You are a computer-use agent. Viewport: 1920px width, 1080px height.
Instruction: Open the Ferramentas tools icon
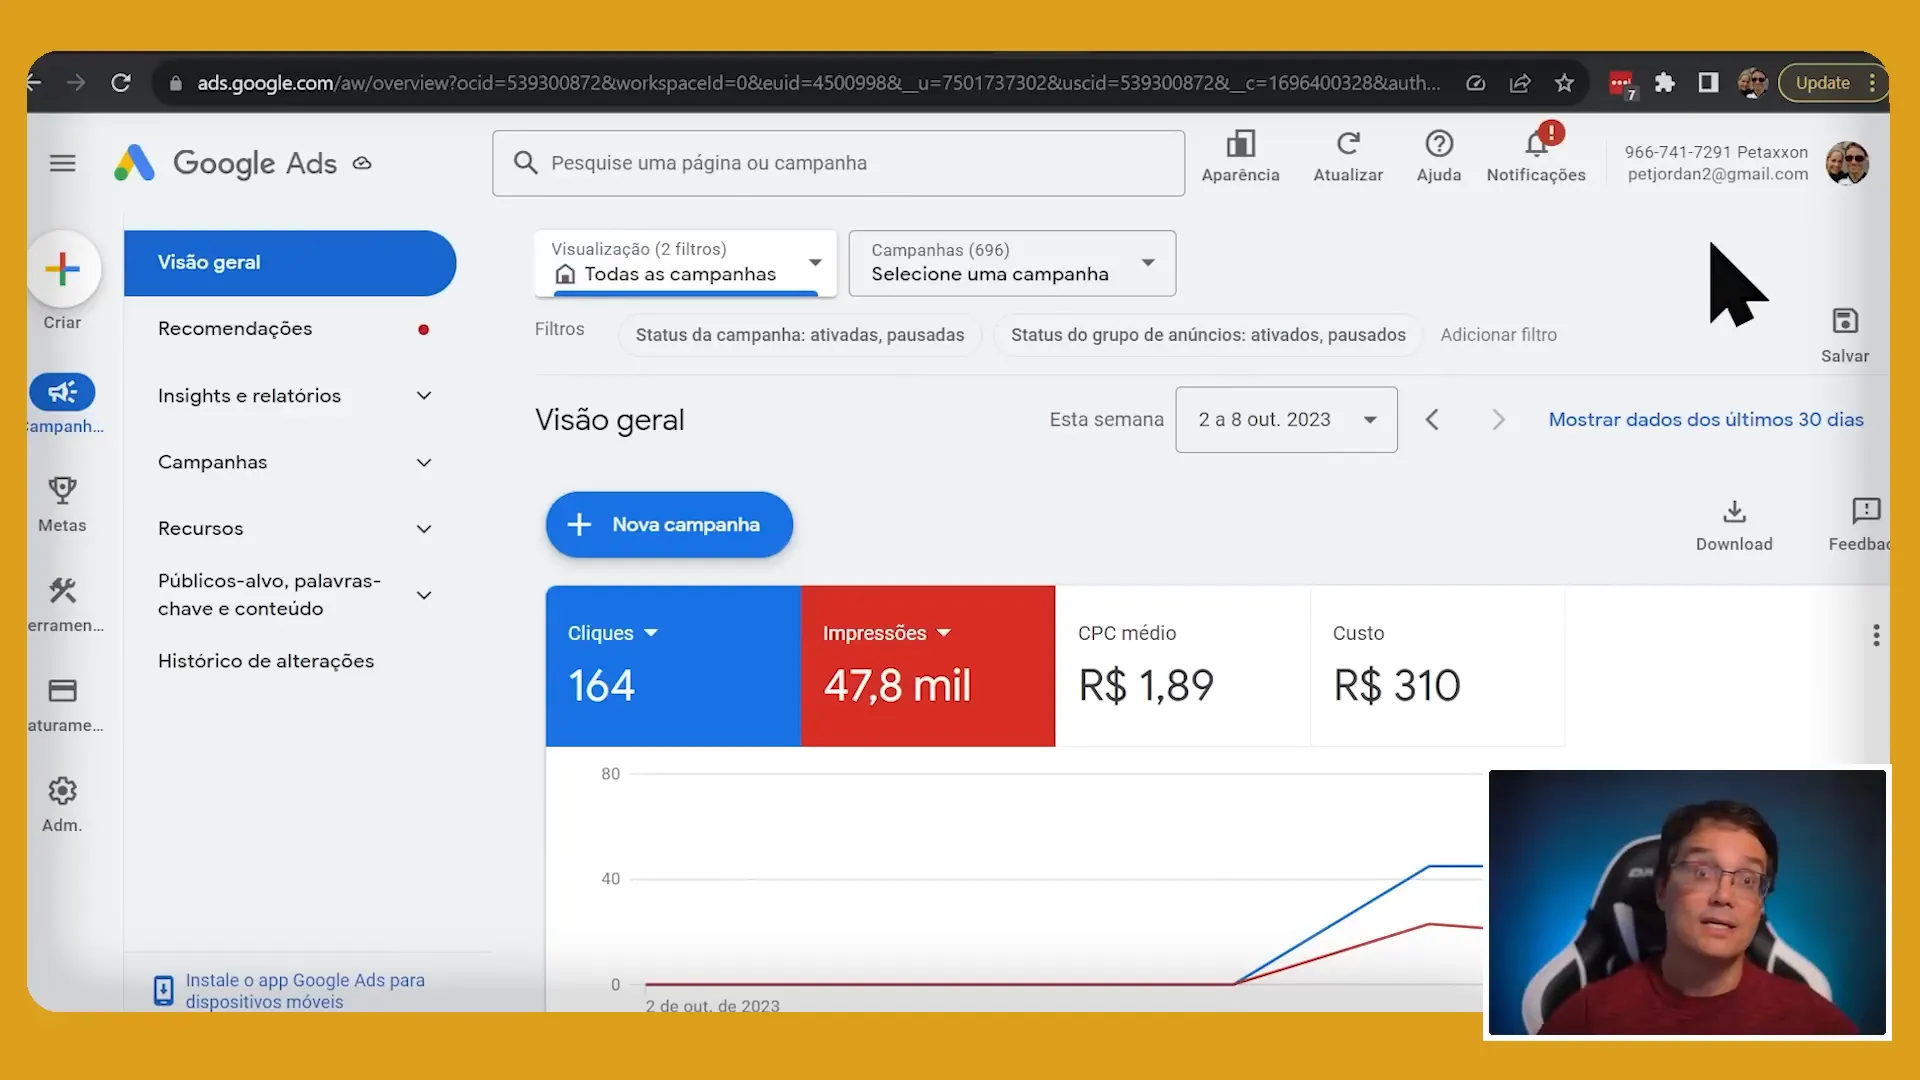(62, 590)
